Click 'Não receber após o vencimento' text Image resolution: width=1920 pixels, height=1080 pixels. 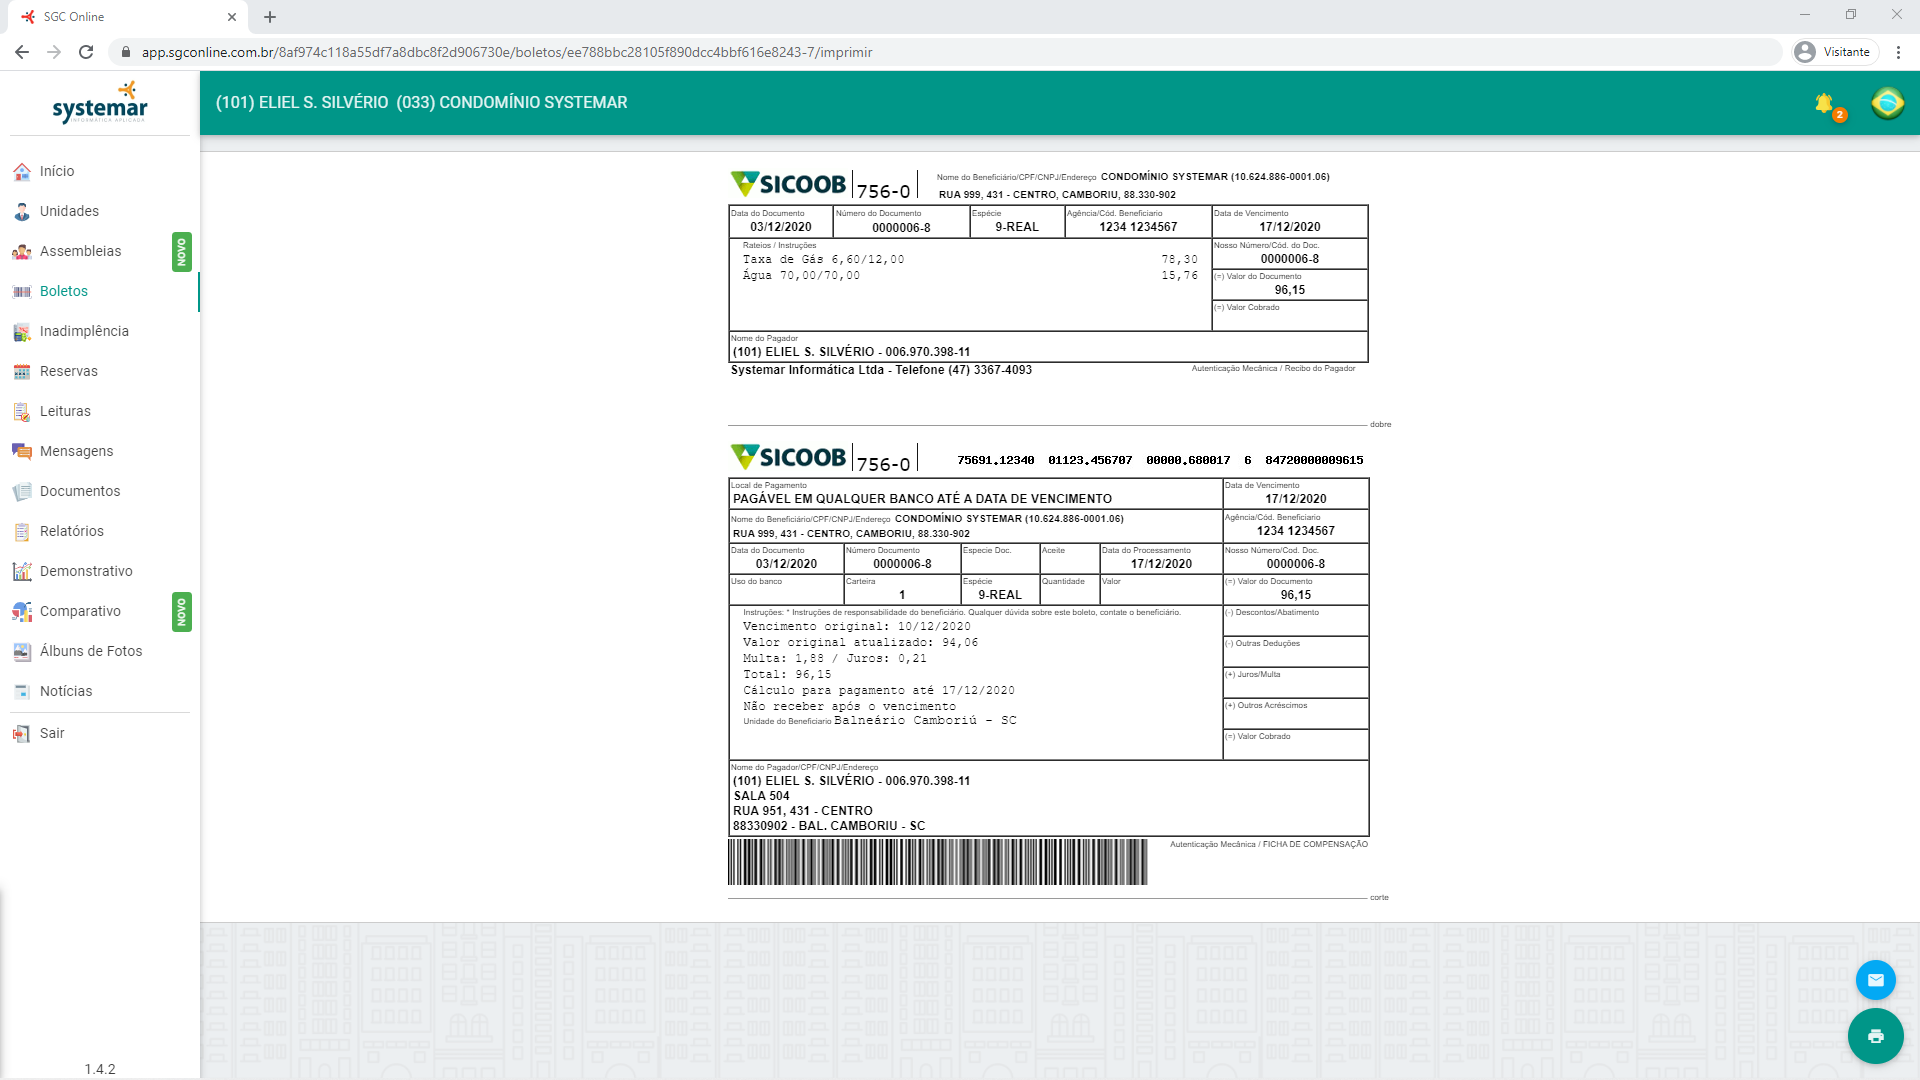(849, 707)
